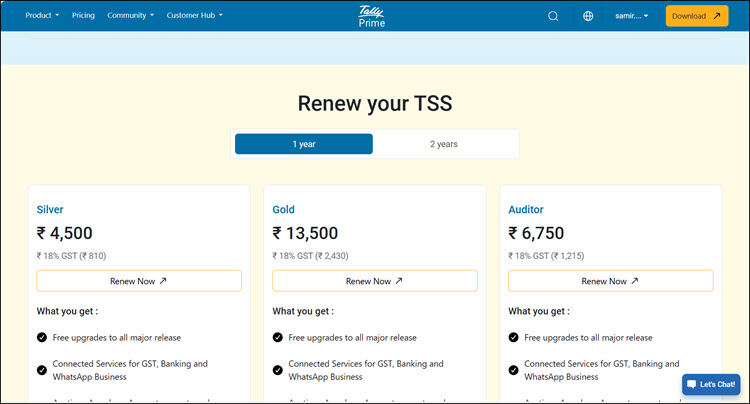This screenshot has height=404, width=750.
Task: Click checkmark beside Auditor free upgrades
Action: (513, 338)
